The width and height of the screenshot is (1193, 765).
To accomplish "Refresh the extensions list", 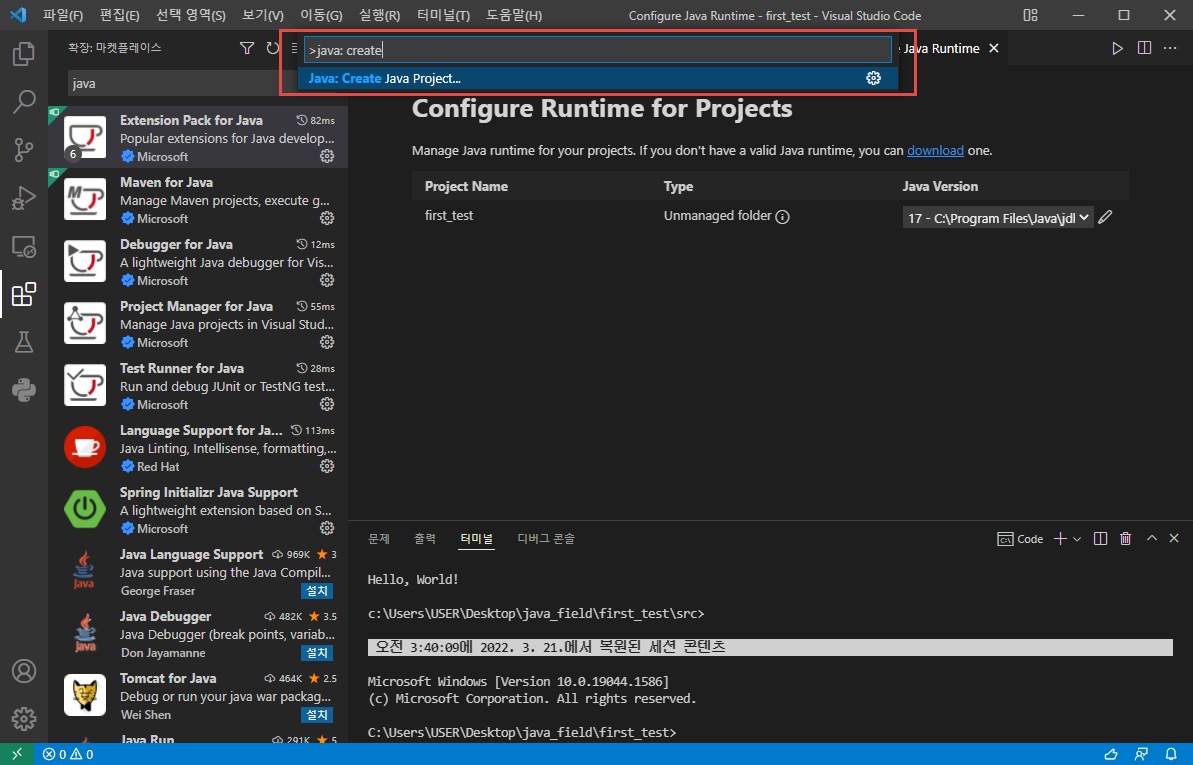I will (272, 48).
